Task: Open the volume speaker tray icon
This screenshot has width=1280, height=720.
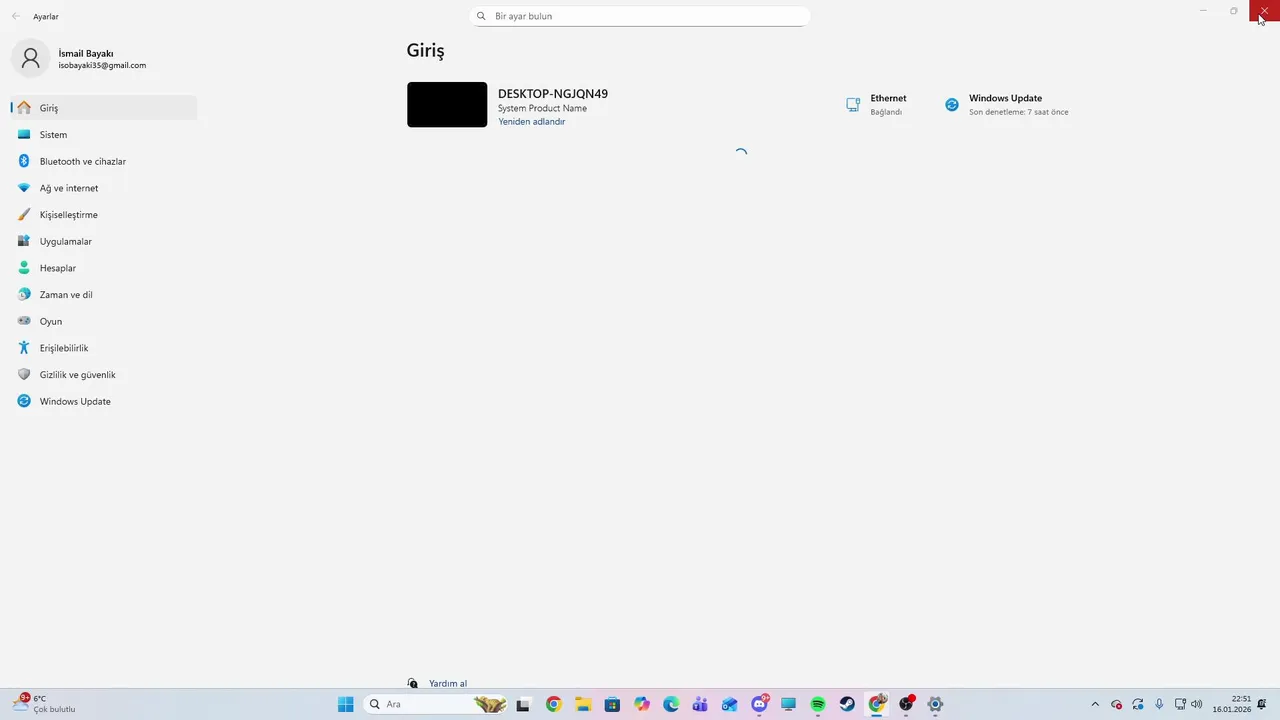Action: click(x=1197, y=704)
